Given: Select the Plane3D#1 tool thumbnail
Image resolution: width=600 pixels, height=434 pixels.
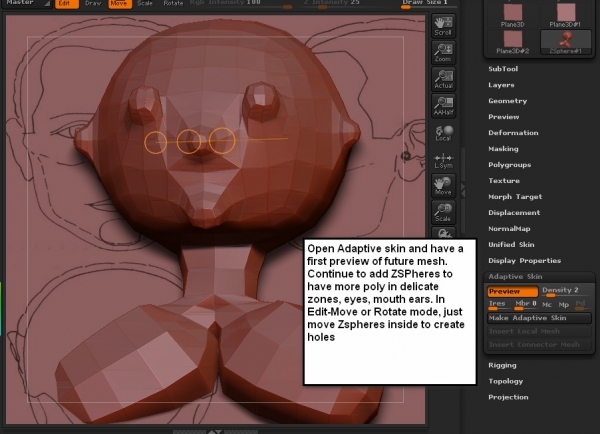Looking at the screenshot, I should pos(566,15).
